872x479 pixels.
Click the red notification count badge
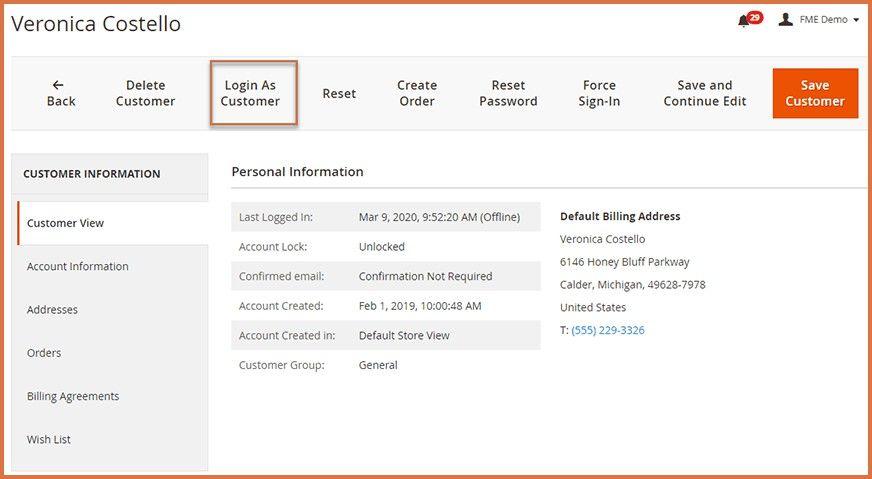(755, 17)
